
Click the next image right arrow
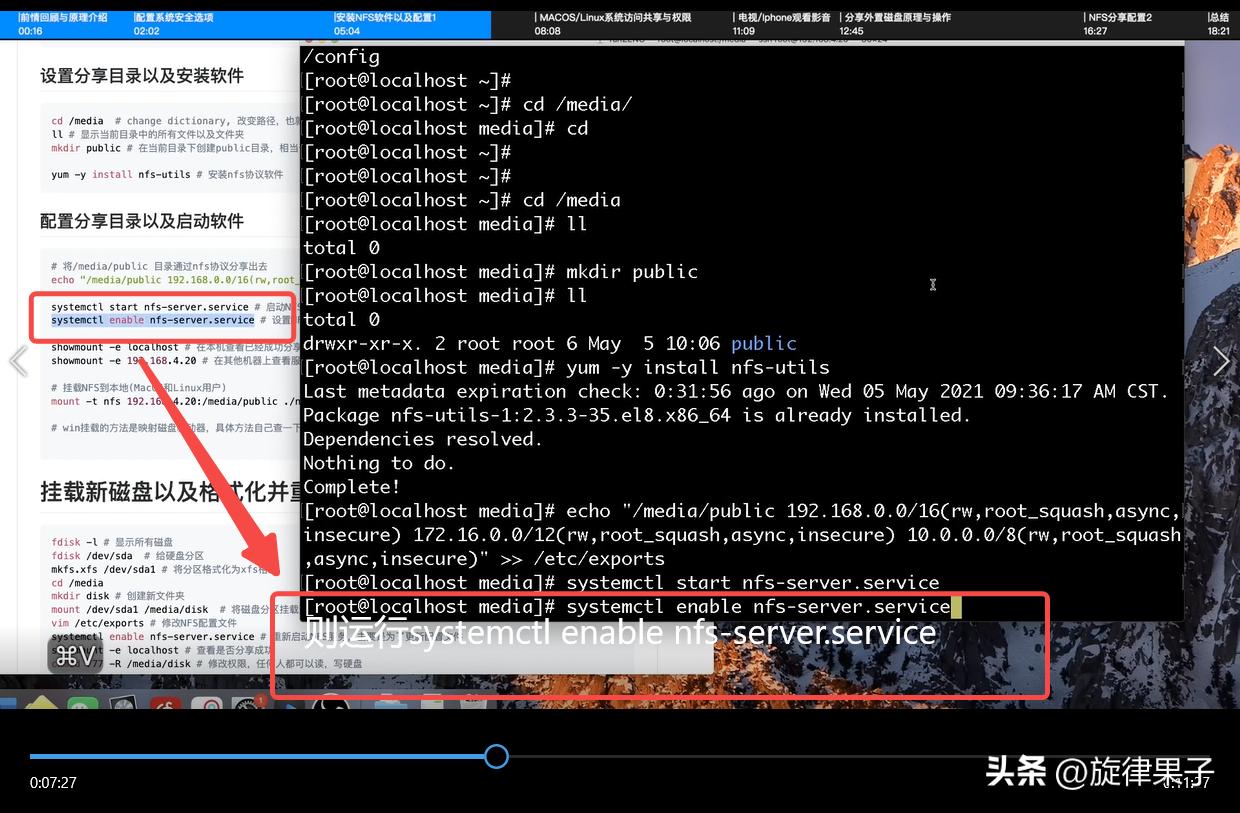point(1221,361)
